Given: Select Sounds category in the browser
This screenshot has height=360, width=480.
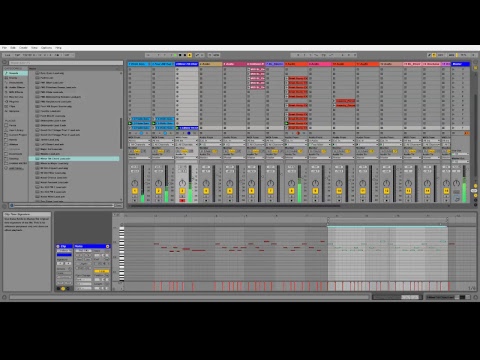Looking at the screenshot, I should (x=16, y=73).
